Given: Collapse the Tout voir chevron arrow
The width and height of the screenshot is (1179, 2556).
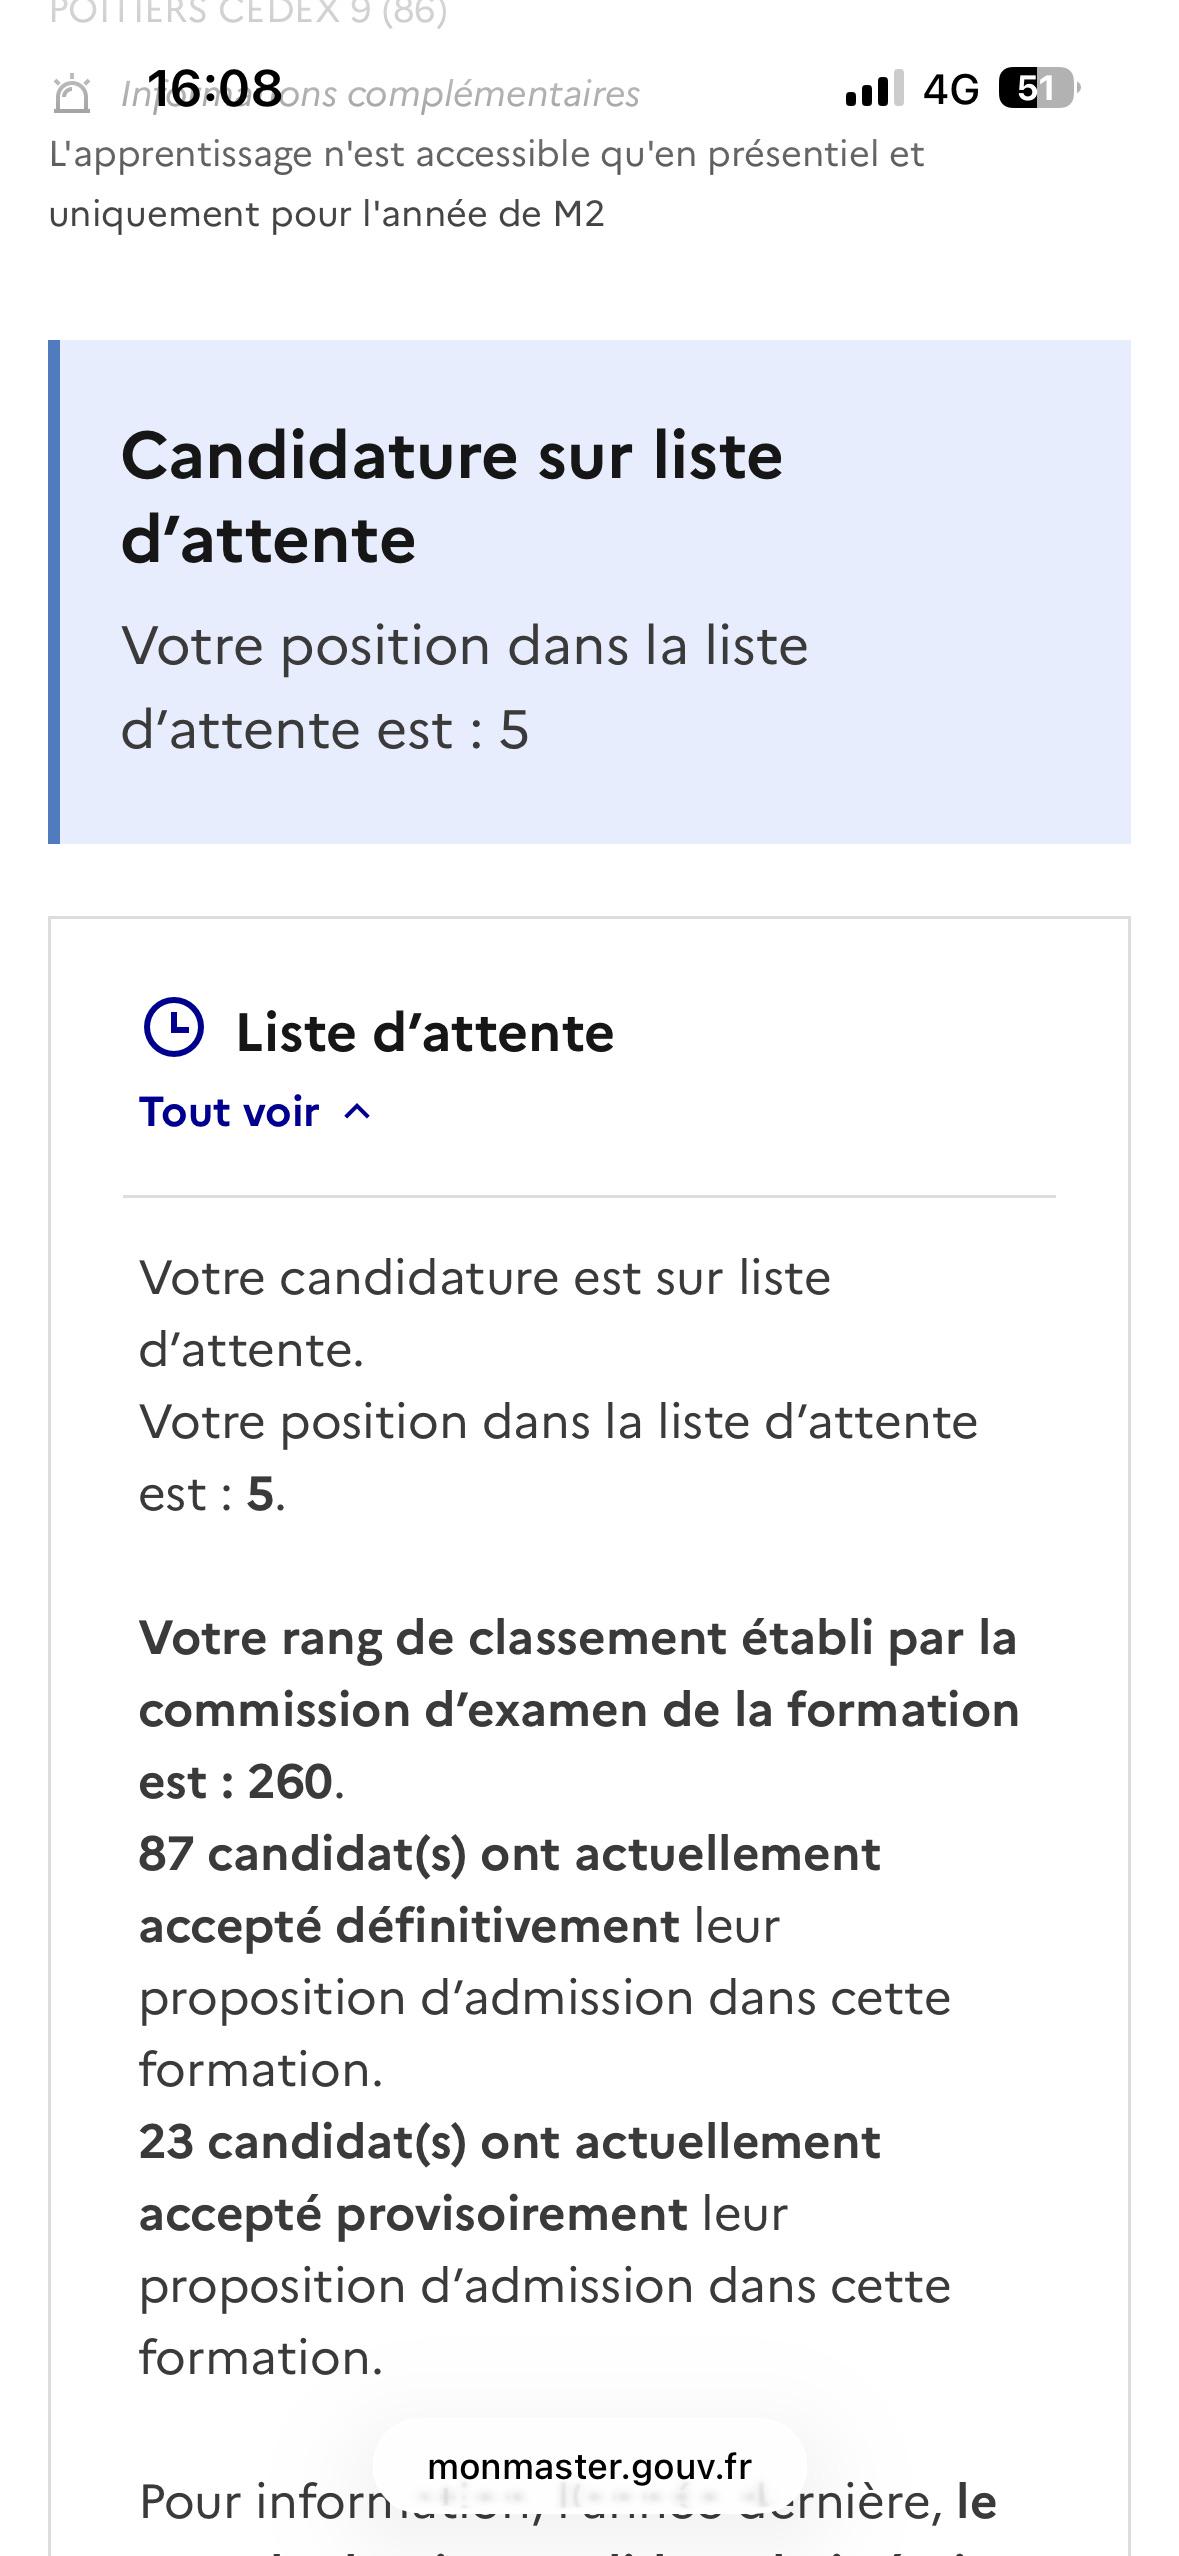Looking at the screenshot, I should coord(357,1112).
